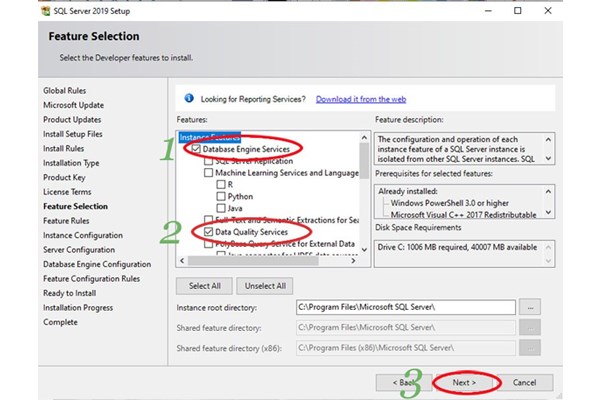Select the Feature Configuration Rules step
Screen dimensions: 600x400
click(x=91, y=279)
